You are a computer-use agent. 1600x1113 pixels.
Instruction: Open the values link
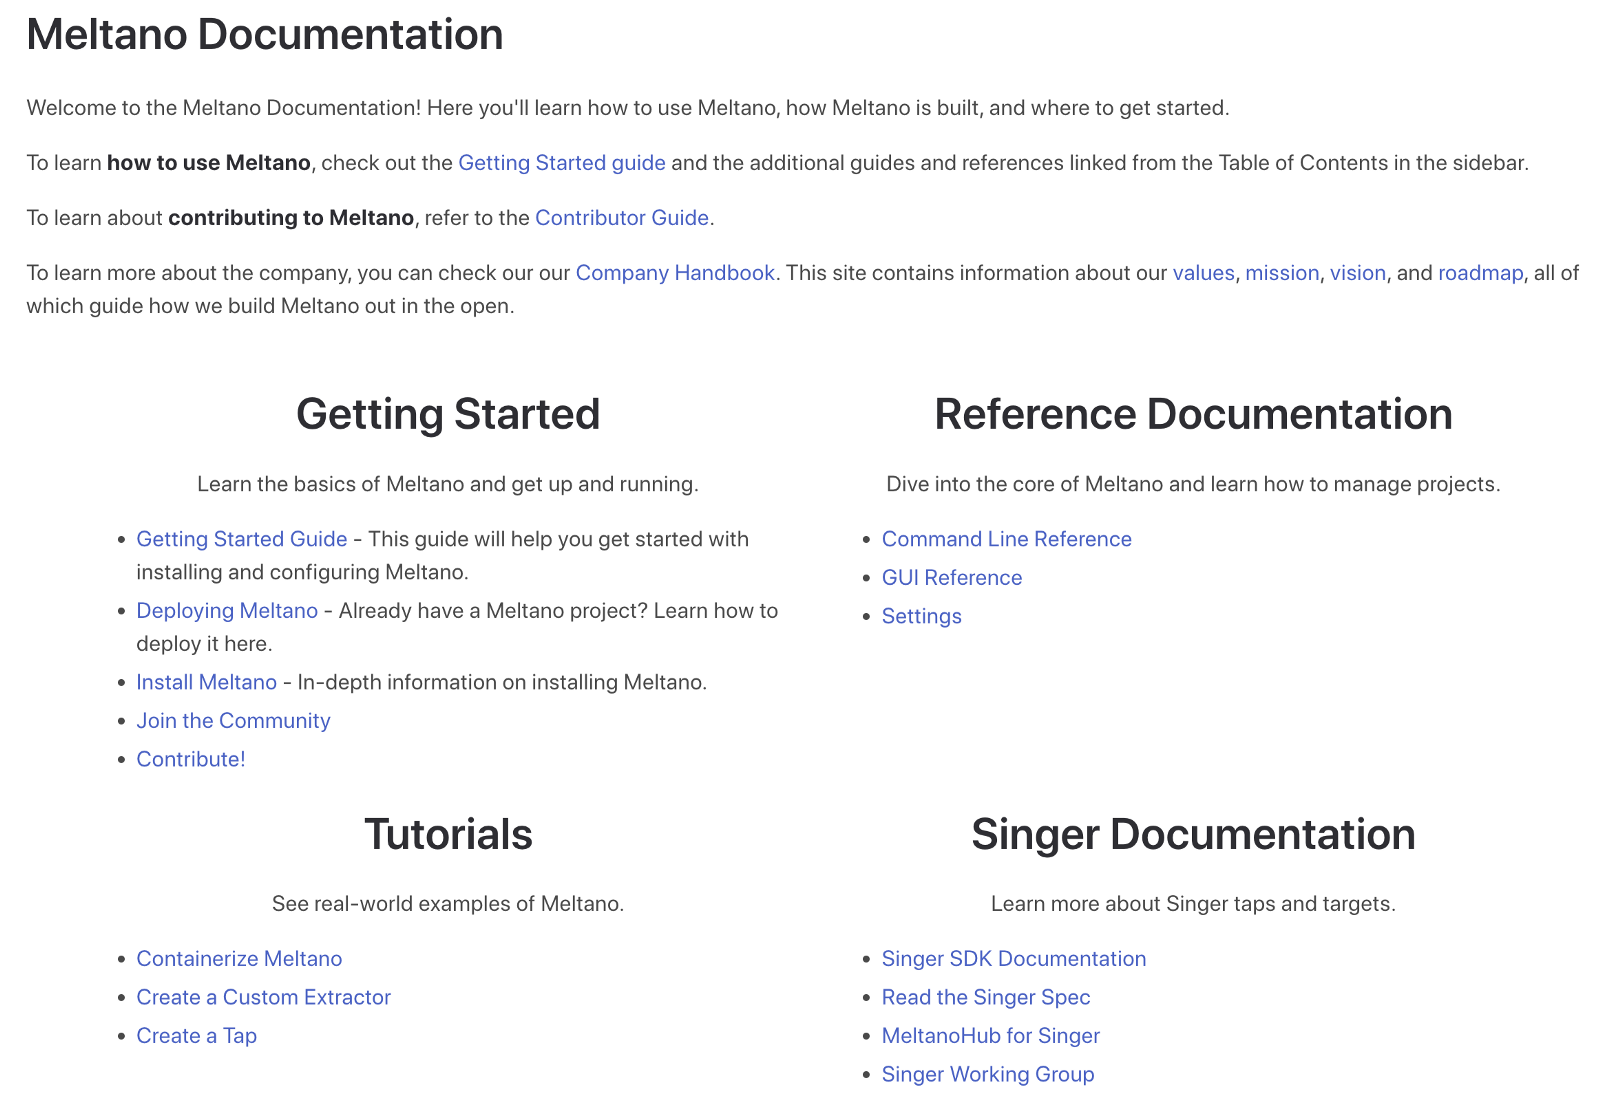(x=1203, y=273)
